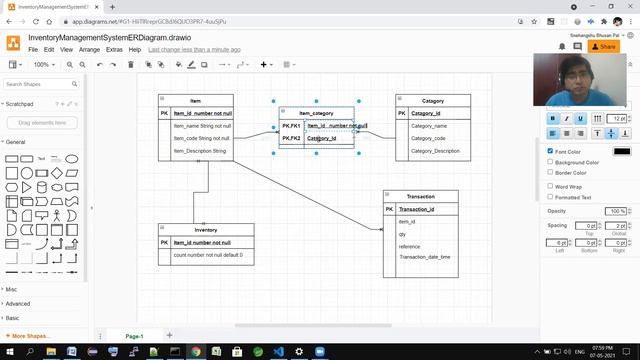Click the font size 12 pt field
The height and width of the screenshot is (360, 640).
pos(616,118)
